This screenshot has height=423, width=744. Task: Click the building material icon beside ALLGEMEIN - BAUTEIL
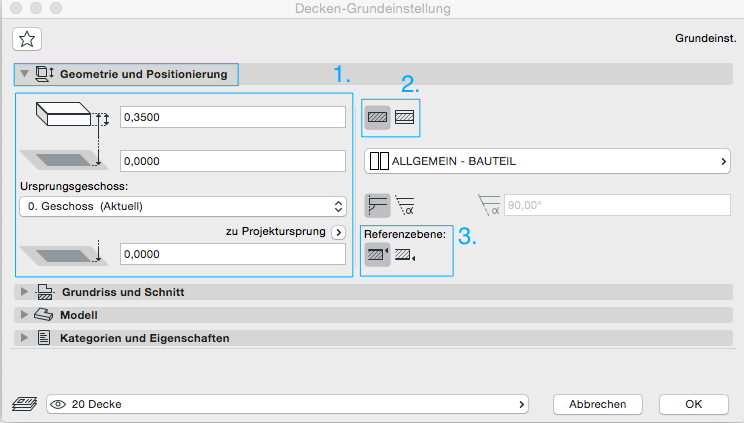click(378, 161)
